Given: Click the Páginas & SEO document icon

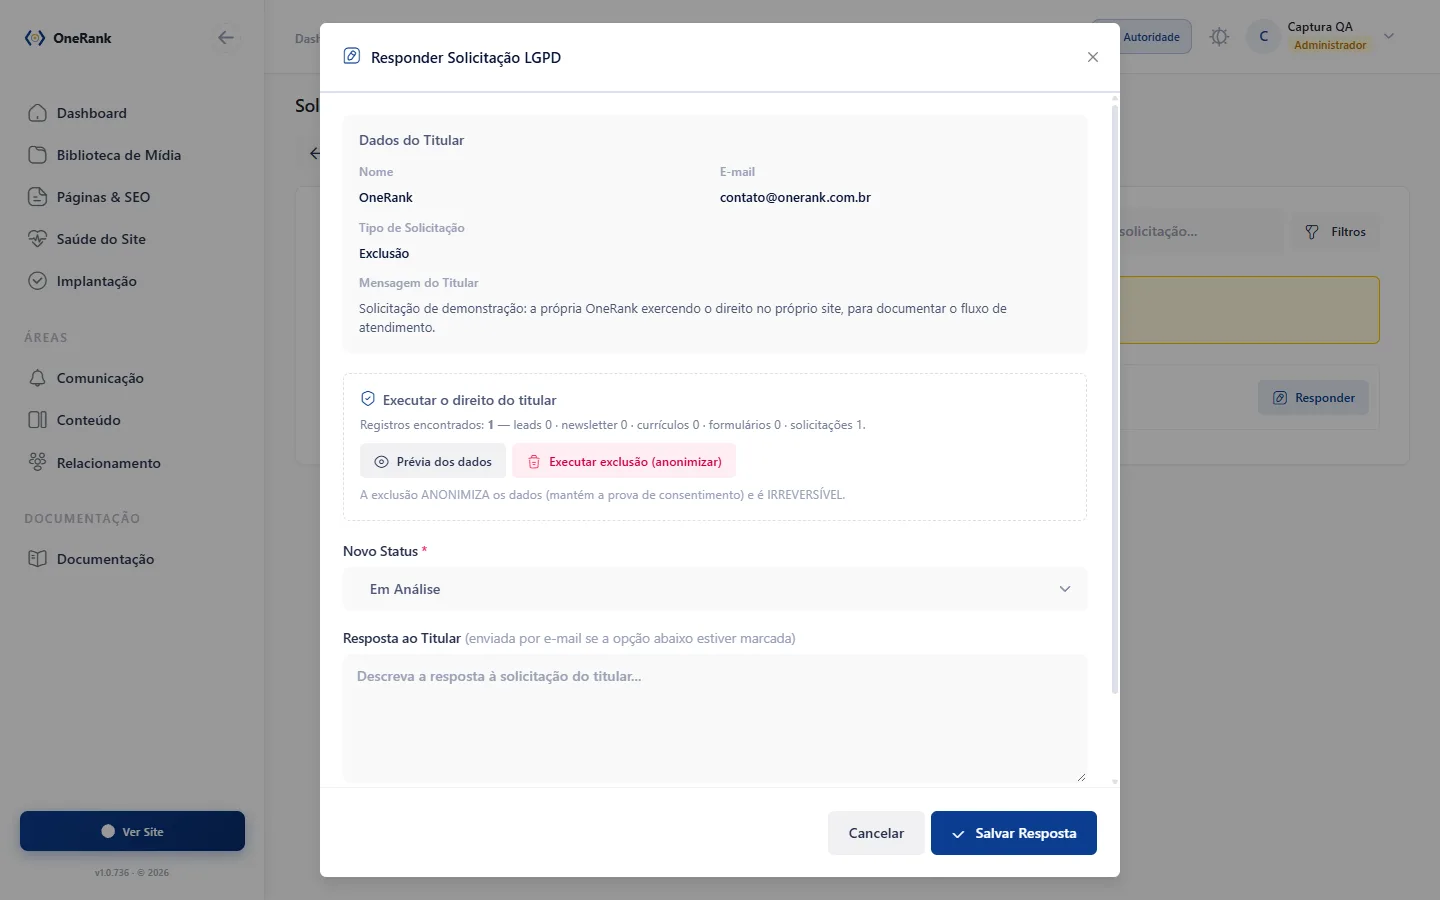Looking at the screenshot, I should (38, 197).
